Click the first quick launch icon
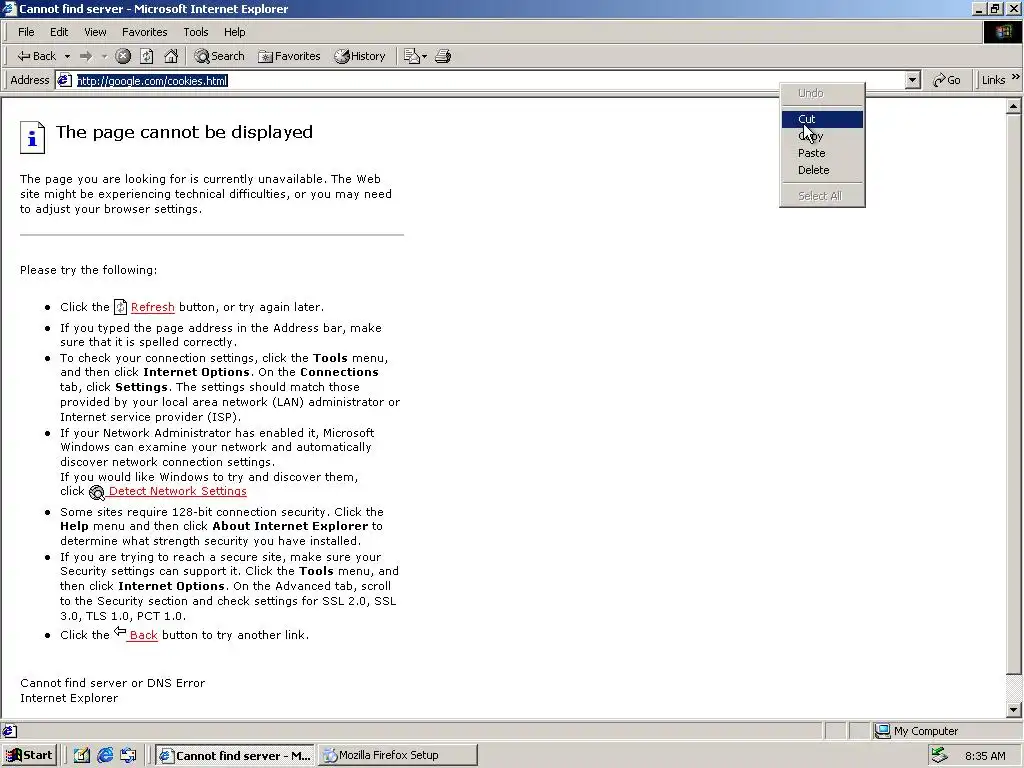 pyautogui.click(x=81, y=756)
